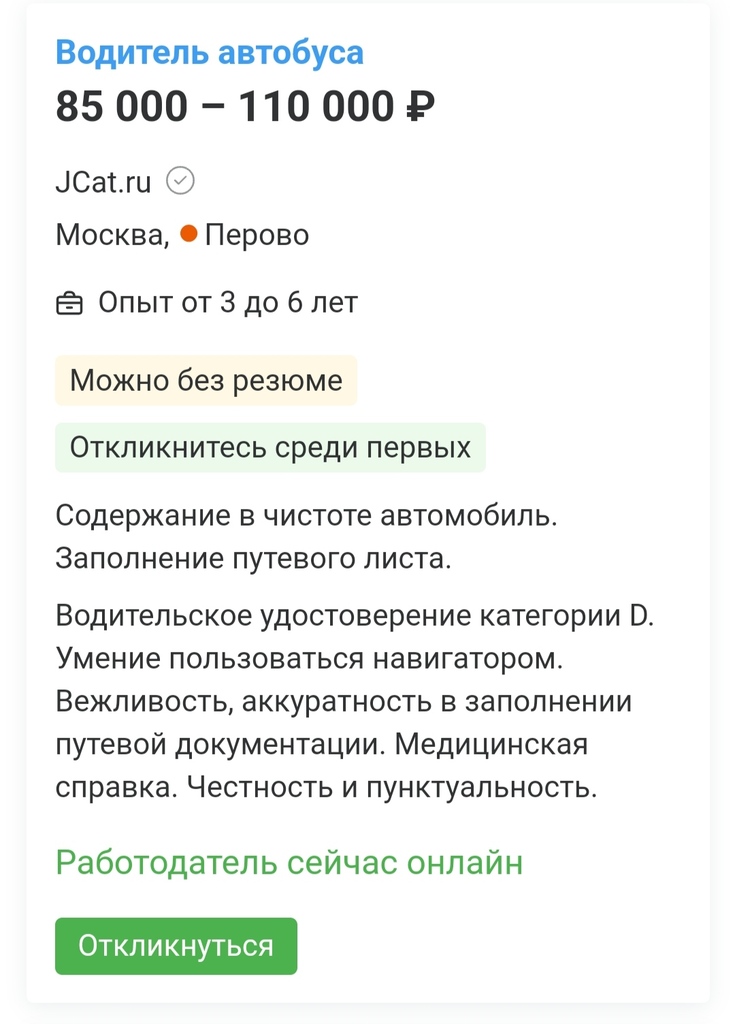Click the orange metro line dot
The image size is (735, 1024).
click(x=189, y=235)
